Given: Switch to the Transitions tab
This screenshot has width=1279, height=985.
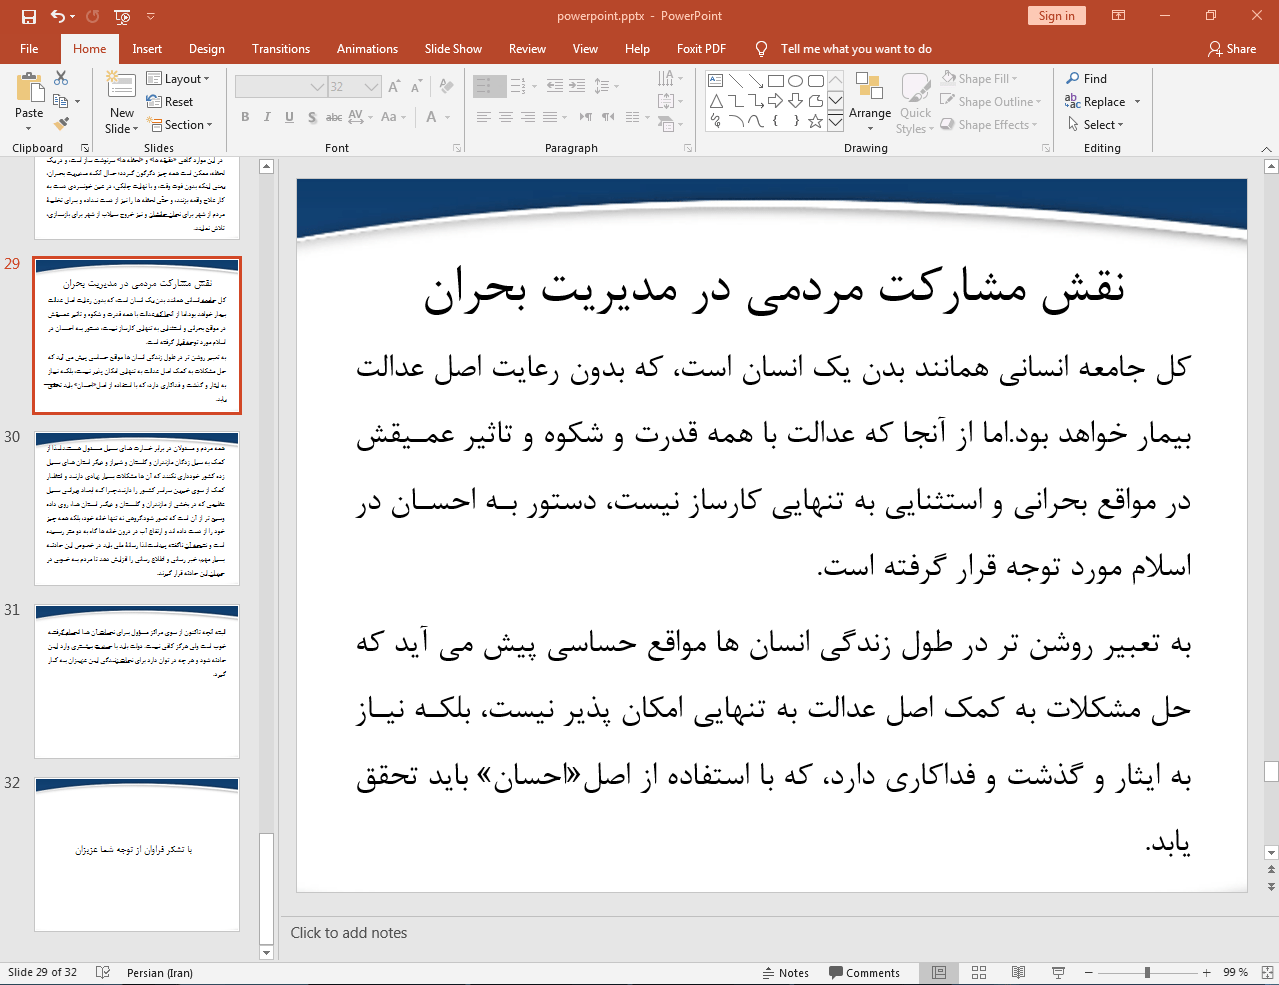Looking at the screenshot, I should tap(281, 49).
